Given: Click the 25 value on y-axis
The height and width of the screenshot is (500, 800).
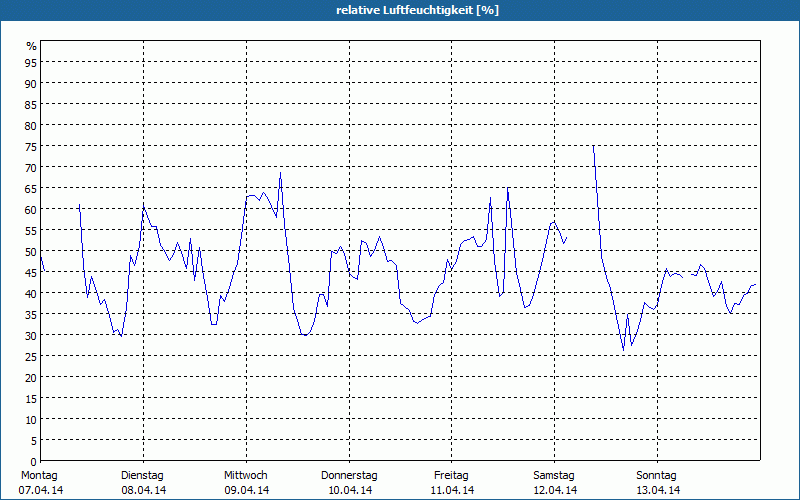Looking at the screenshot, I should [x=31, y=357].
